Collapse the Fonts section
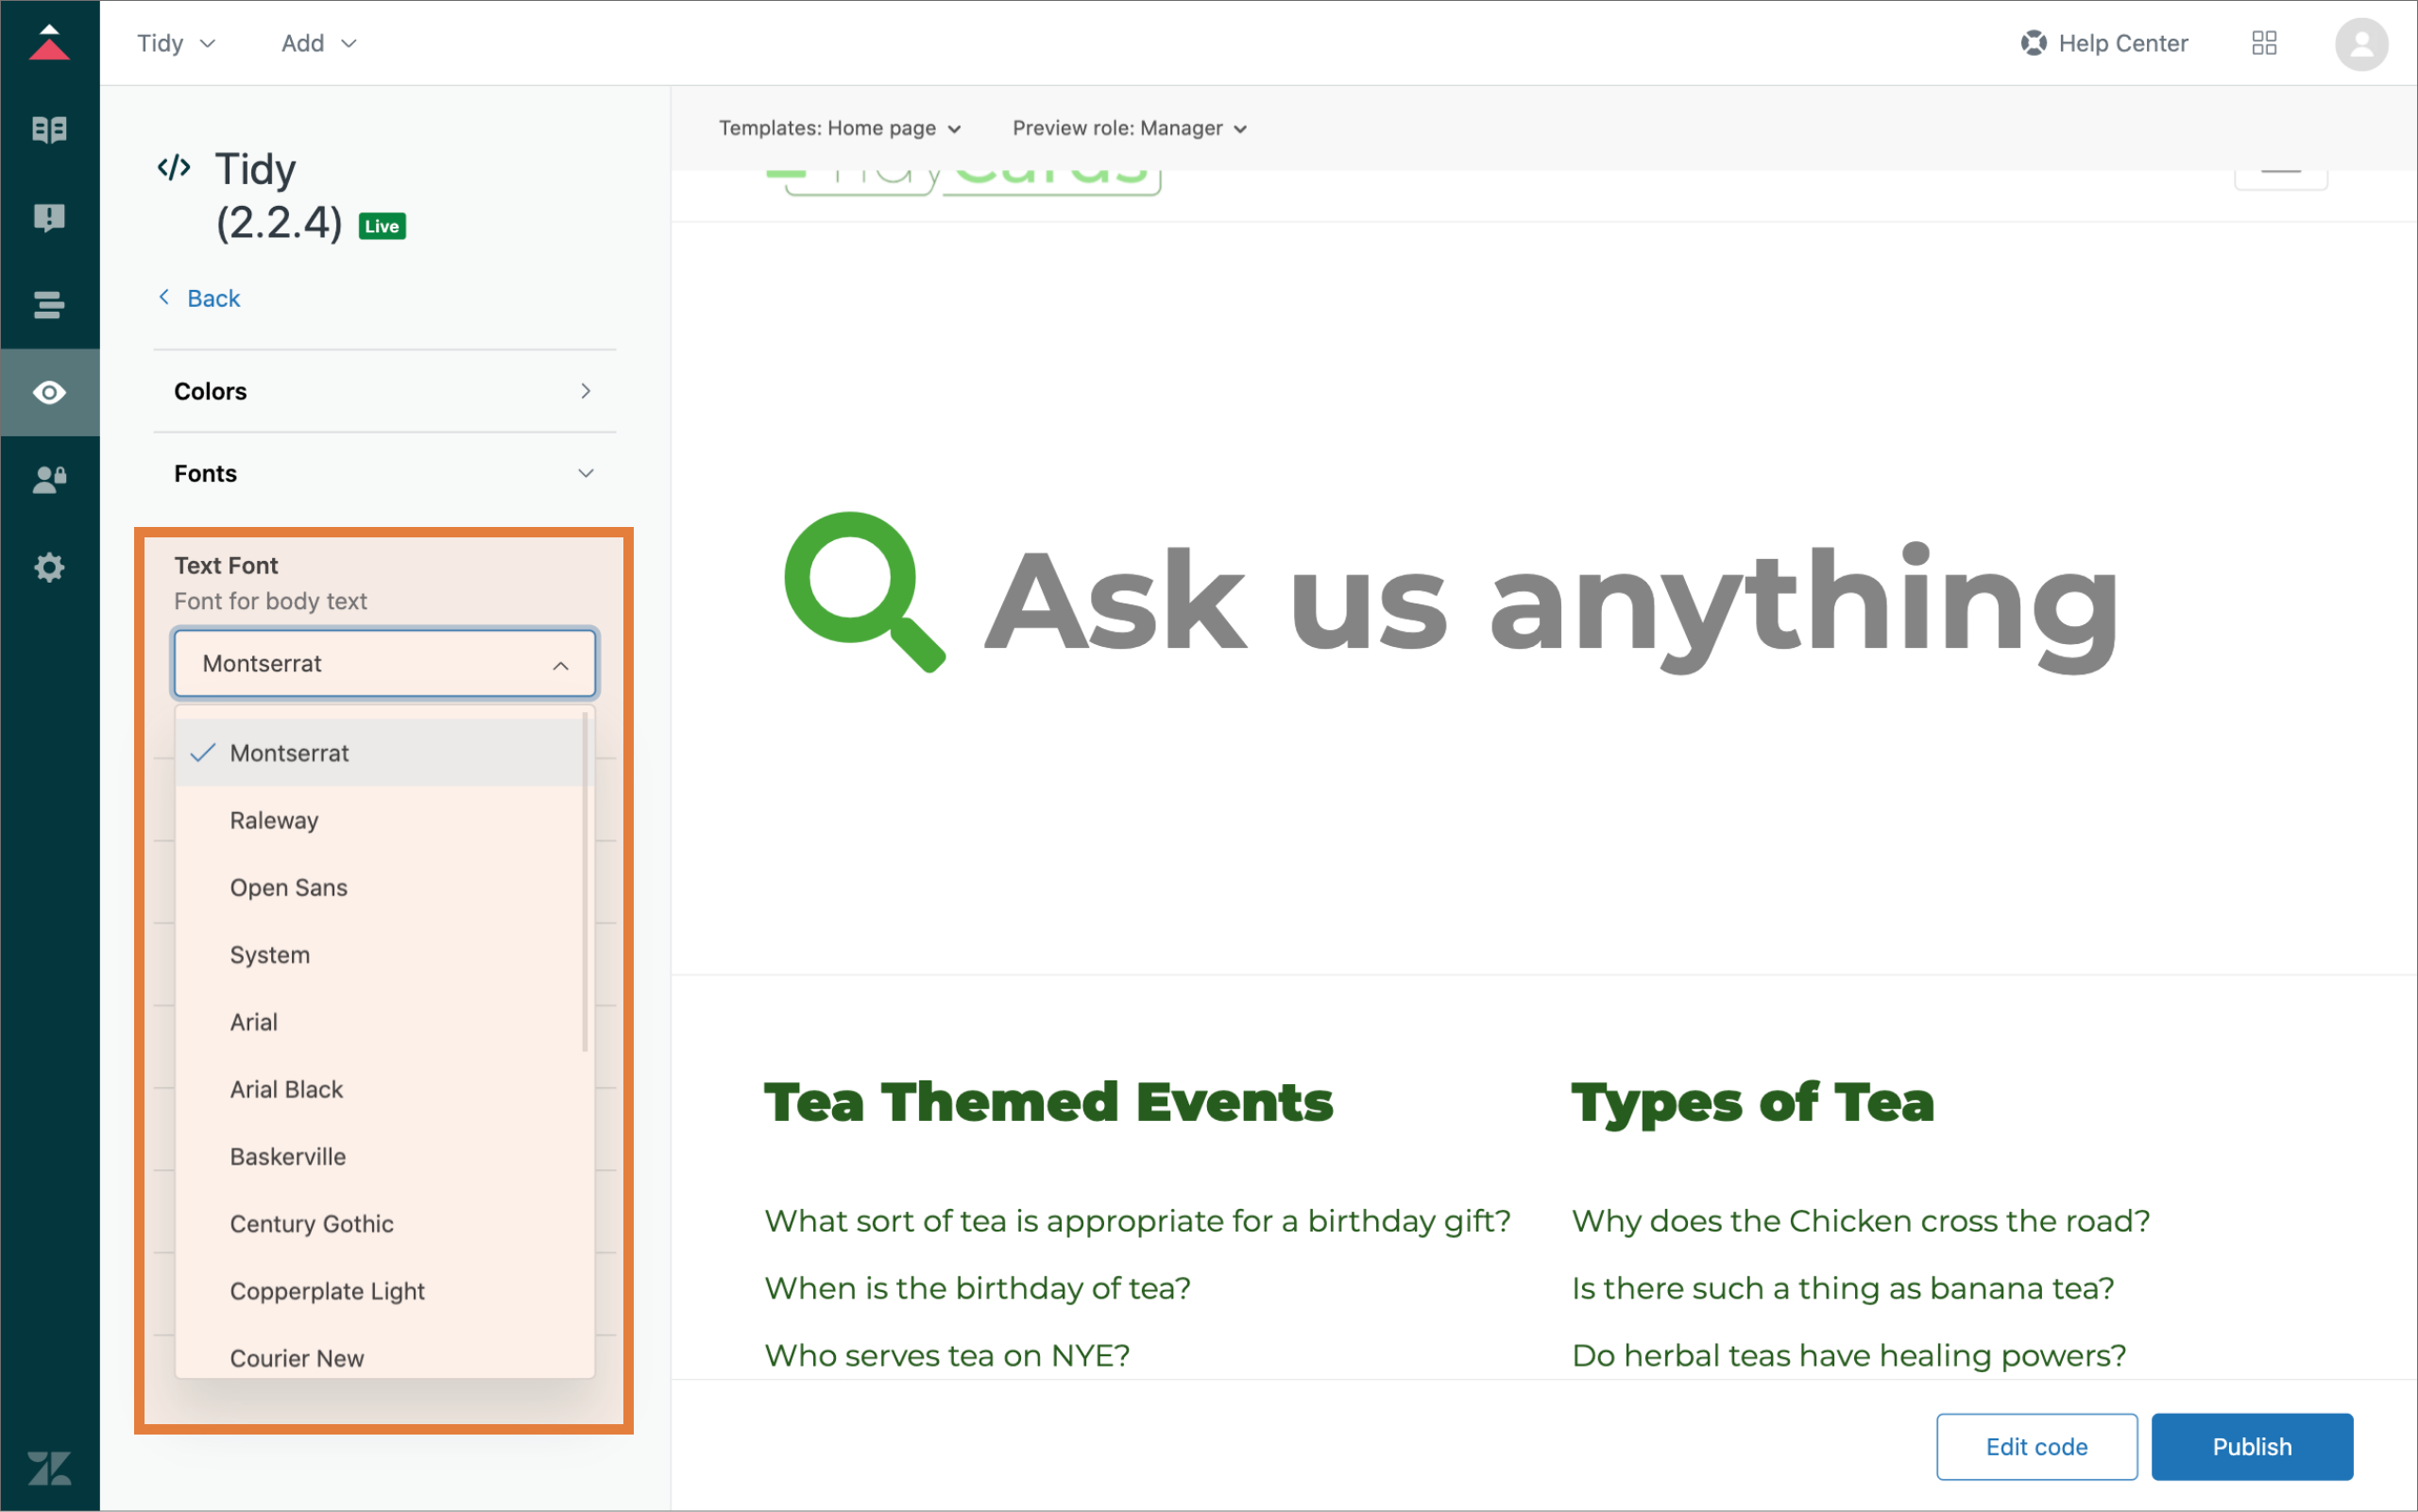 [384, 473]
